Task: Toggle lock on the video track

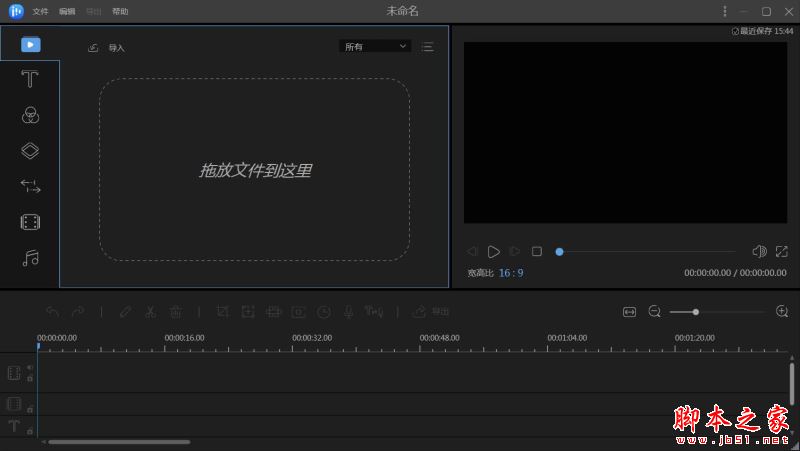Action: click(30, 378)
